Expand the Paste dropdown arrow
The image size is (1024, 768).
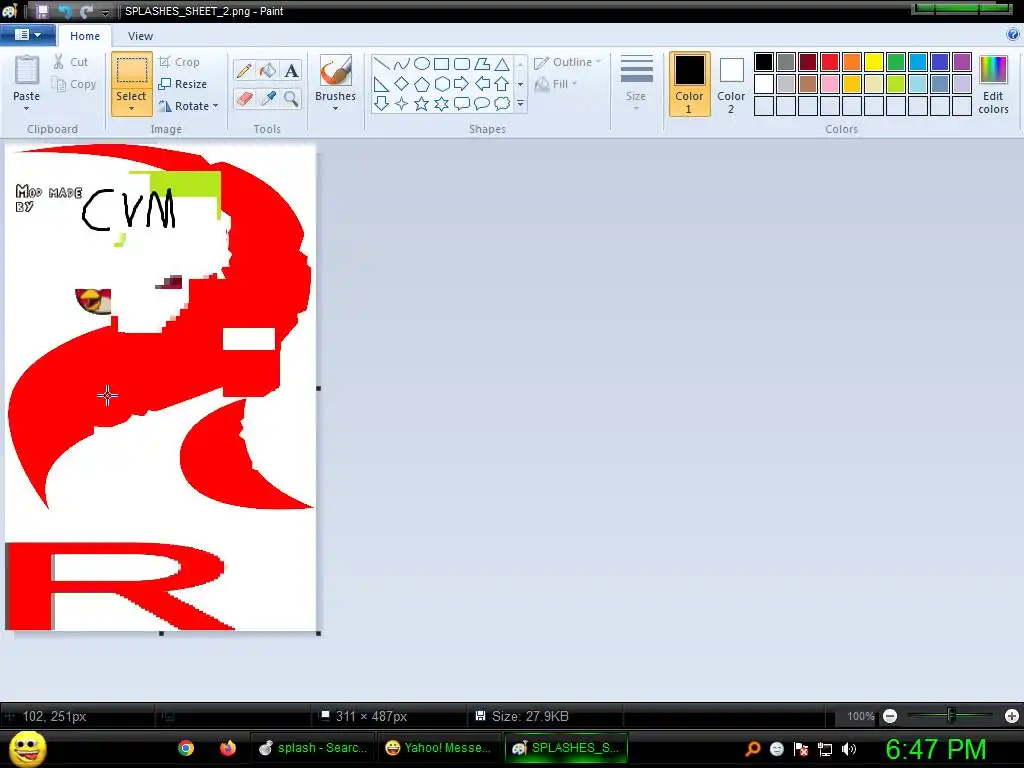pyautogui.click(x=26, y=108)
